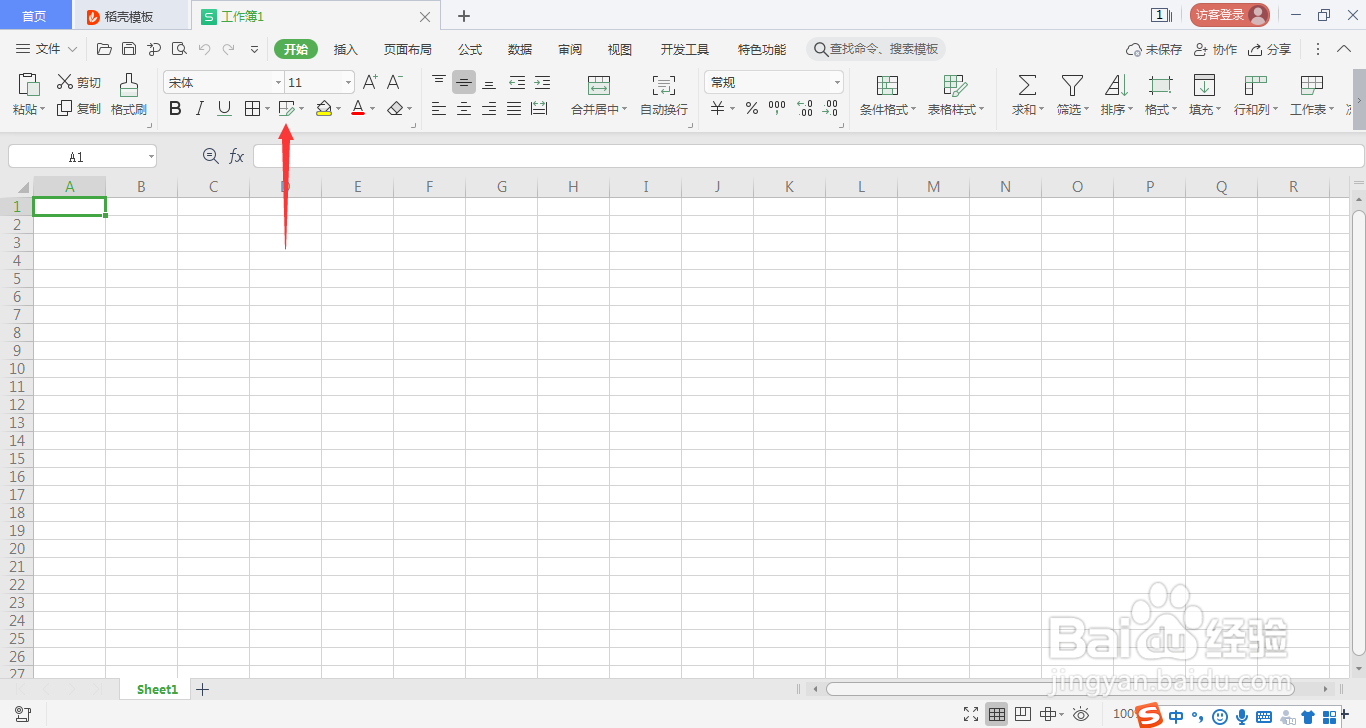Toggle Wrap Text (自动换行)
This screenshot has height=728, width=1366.
(x=664, y=96)
